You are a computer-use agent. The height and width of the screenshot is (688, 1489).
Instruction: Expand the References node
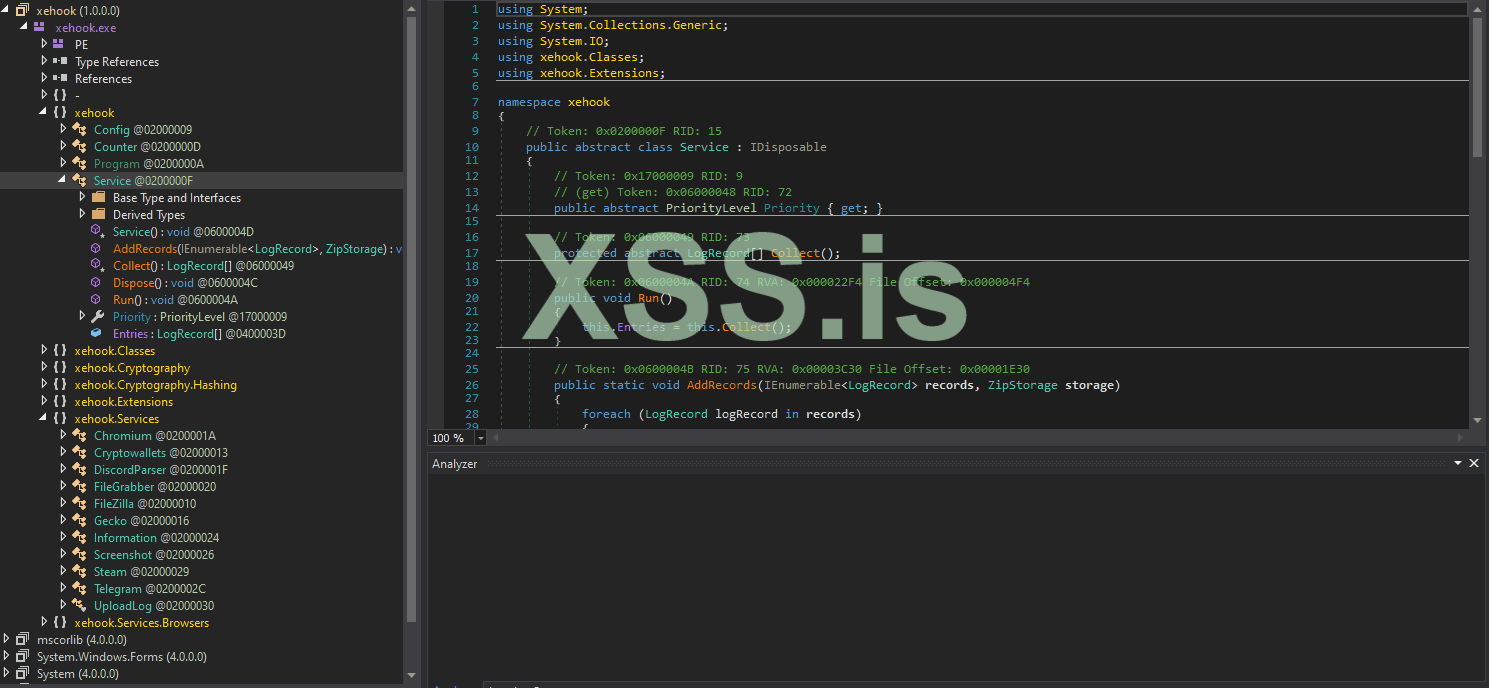pos(44,78)
